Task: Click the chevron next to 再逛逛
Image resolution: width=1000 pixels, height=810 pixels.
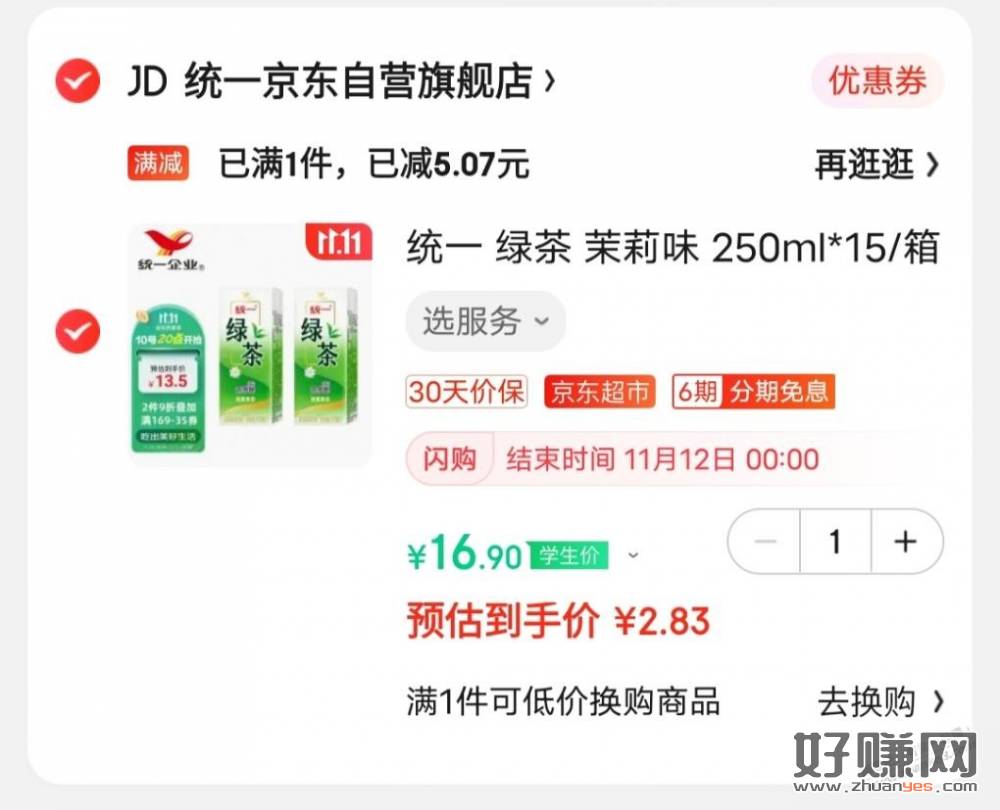Action: 932,165
